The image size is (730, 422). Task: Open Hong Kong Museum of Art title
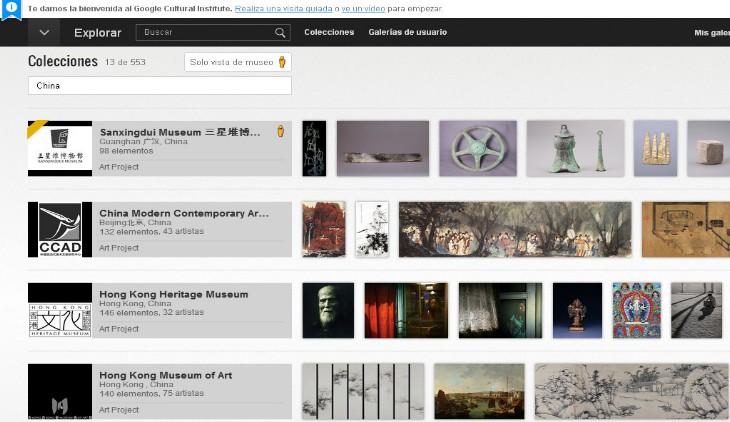pyautogui.click(x=165, y=375)
